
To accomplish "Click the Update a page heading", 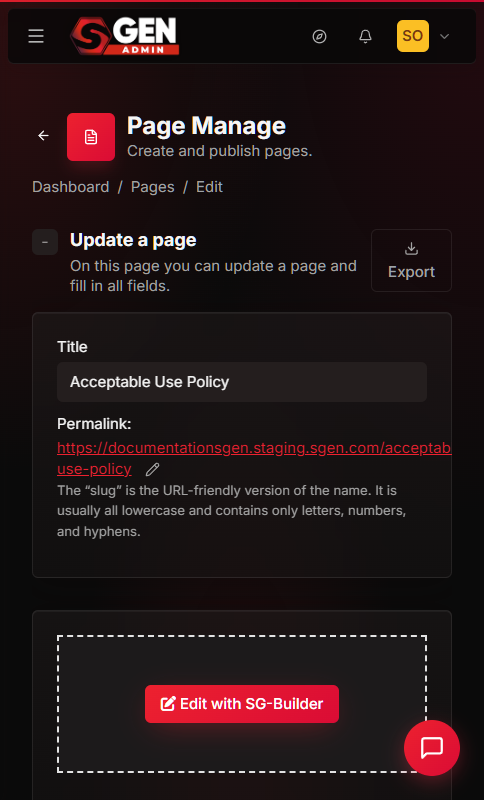I will [133, 240].
